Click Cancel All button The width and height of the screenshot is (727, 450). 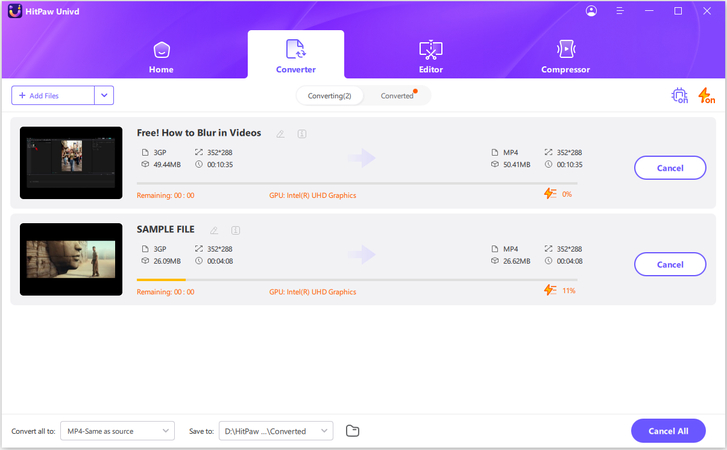pos(668,431)
